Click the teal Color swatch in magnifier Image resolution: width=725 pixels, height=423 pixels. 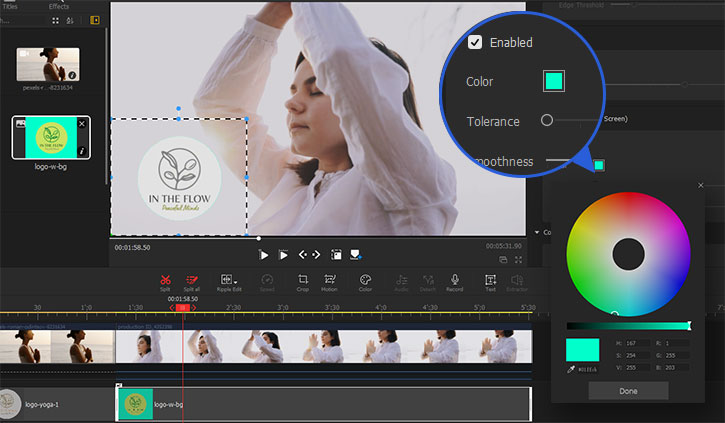pos(554,81)
